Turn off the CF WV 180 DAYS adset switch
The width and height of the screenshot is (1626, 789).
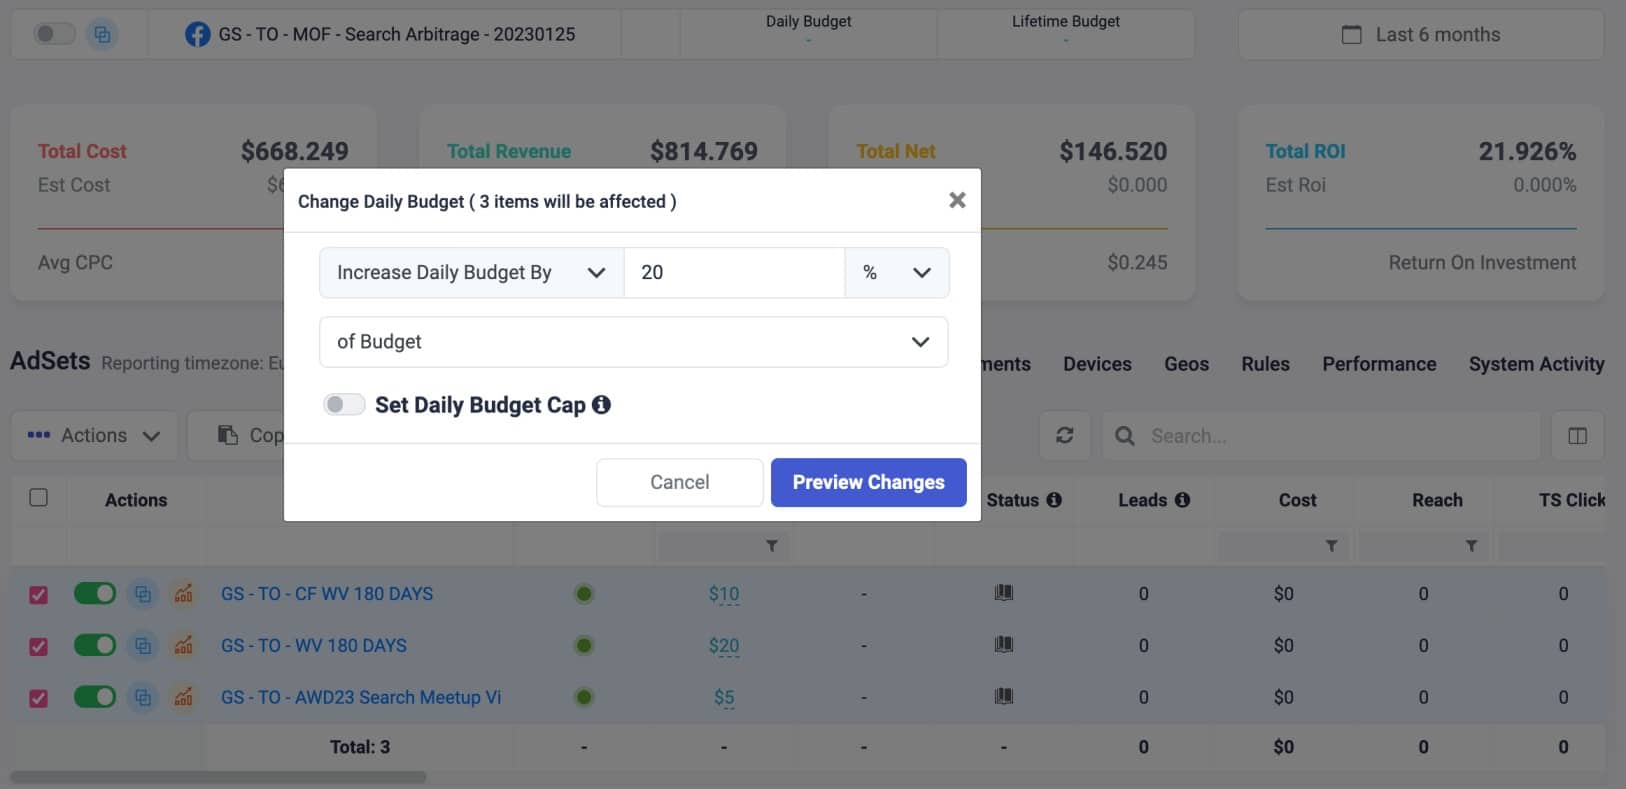pos(95,593)
